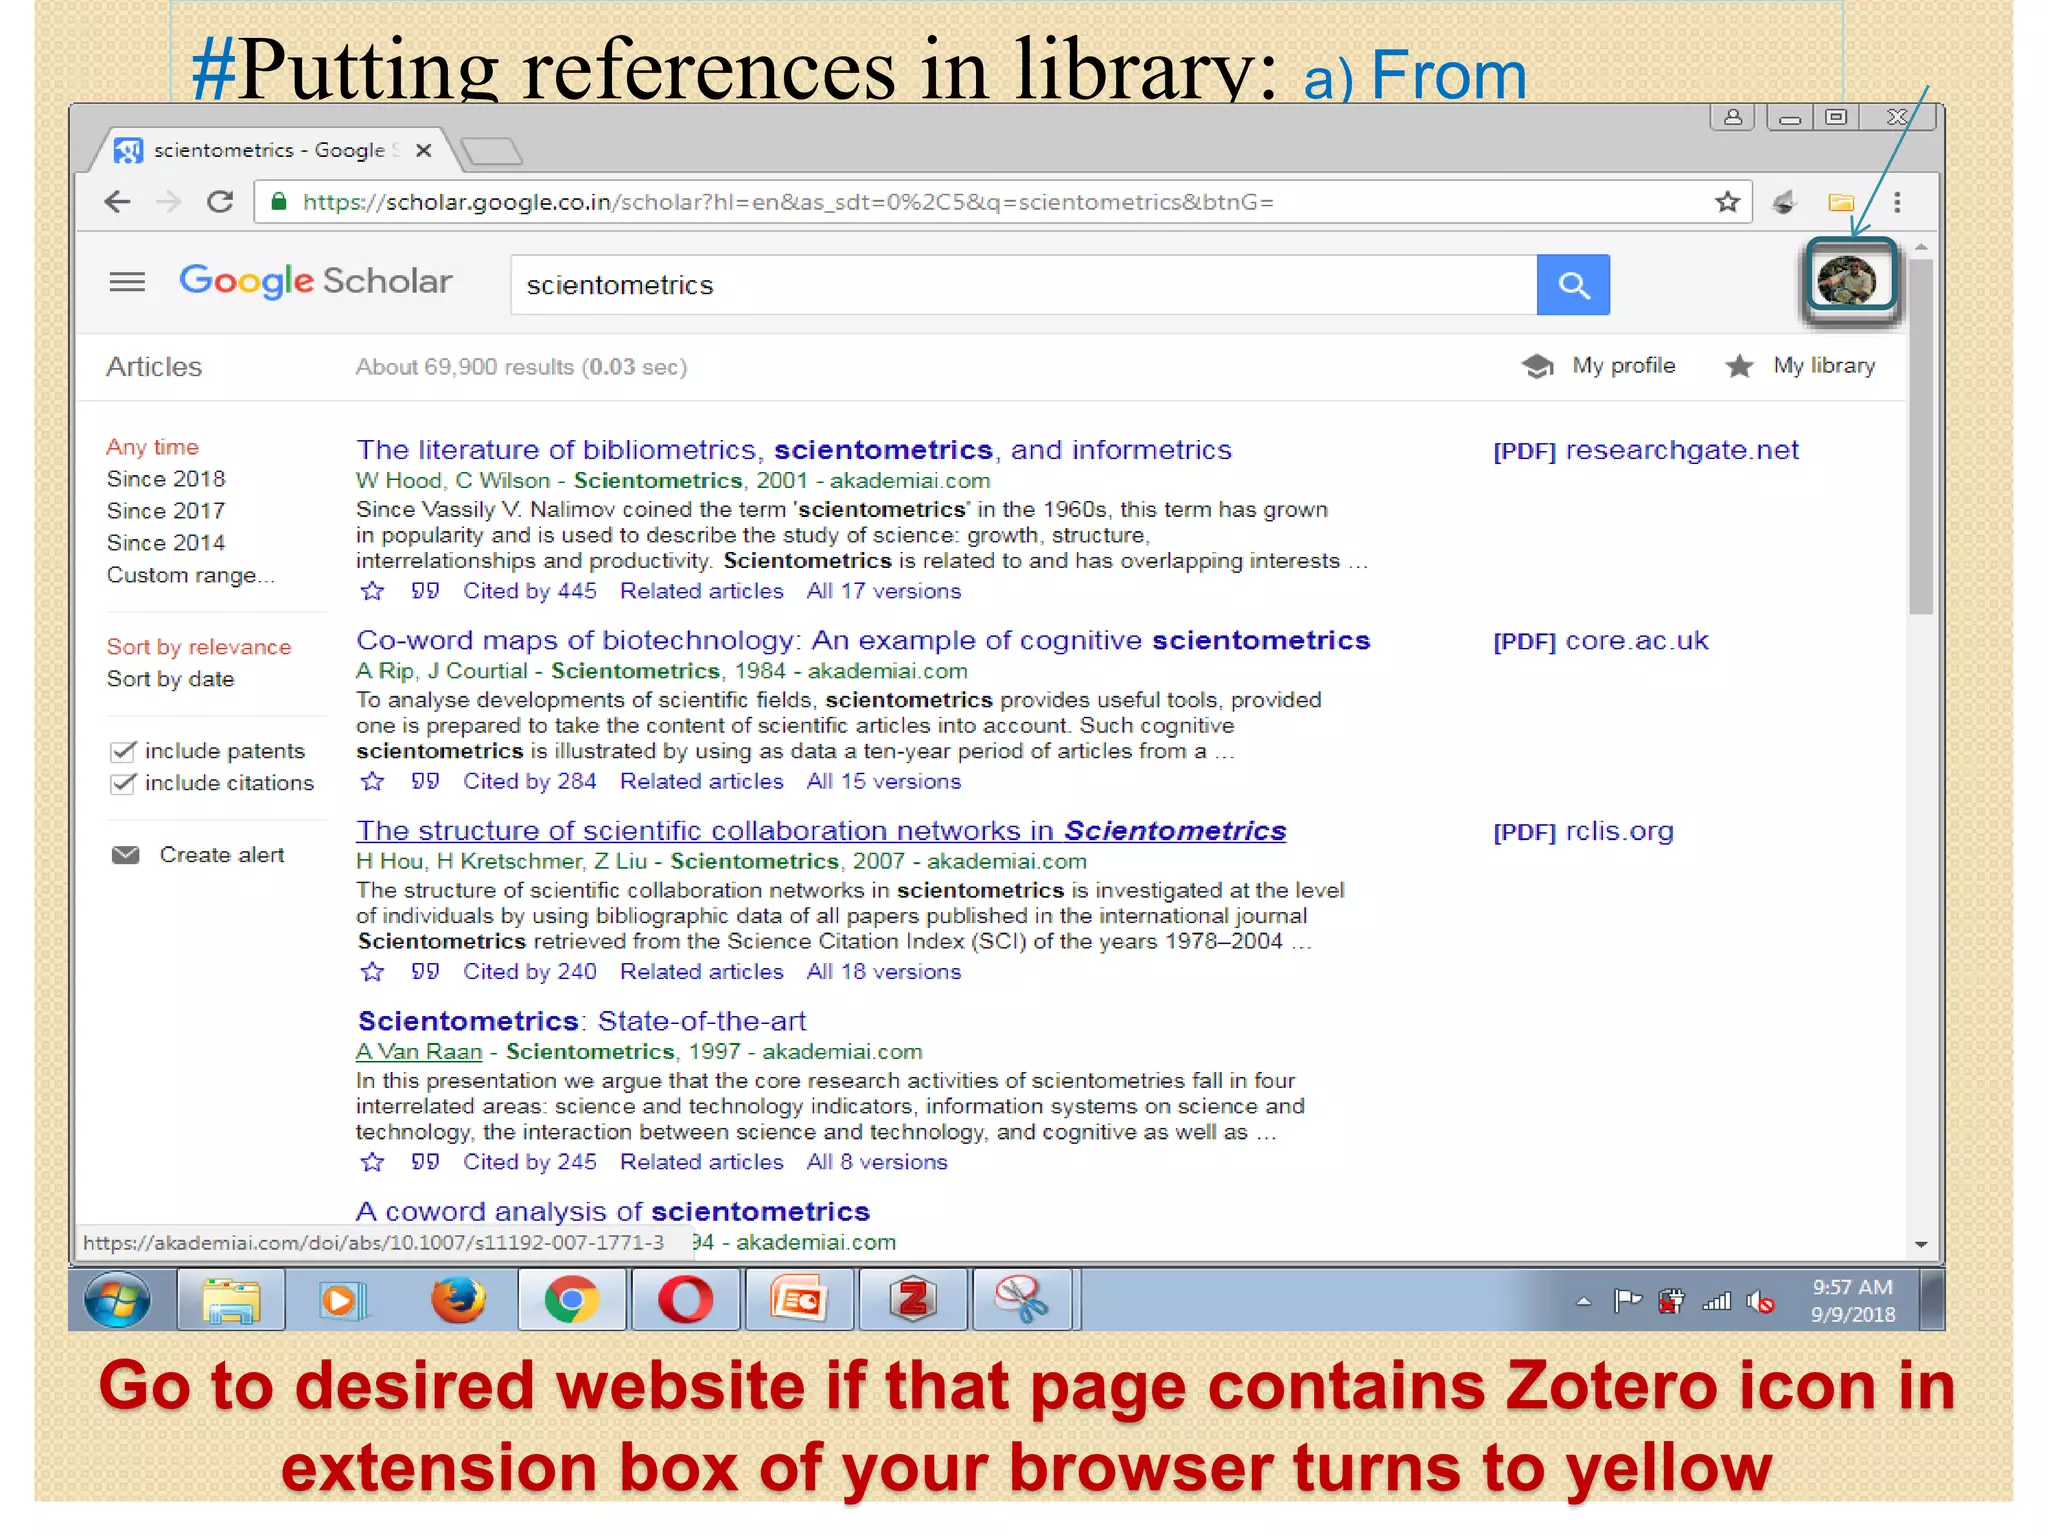The width and height of the screenshot is (2048, 1536).
Task: Cite the 'Co-word maps of biotechnology' result
Action: [425, 781]
